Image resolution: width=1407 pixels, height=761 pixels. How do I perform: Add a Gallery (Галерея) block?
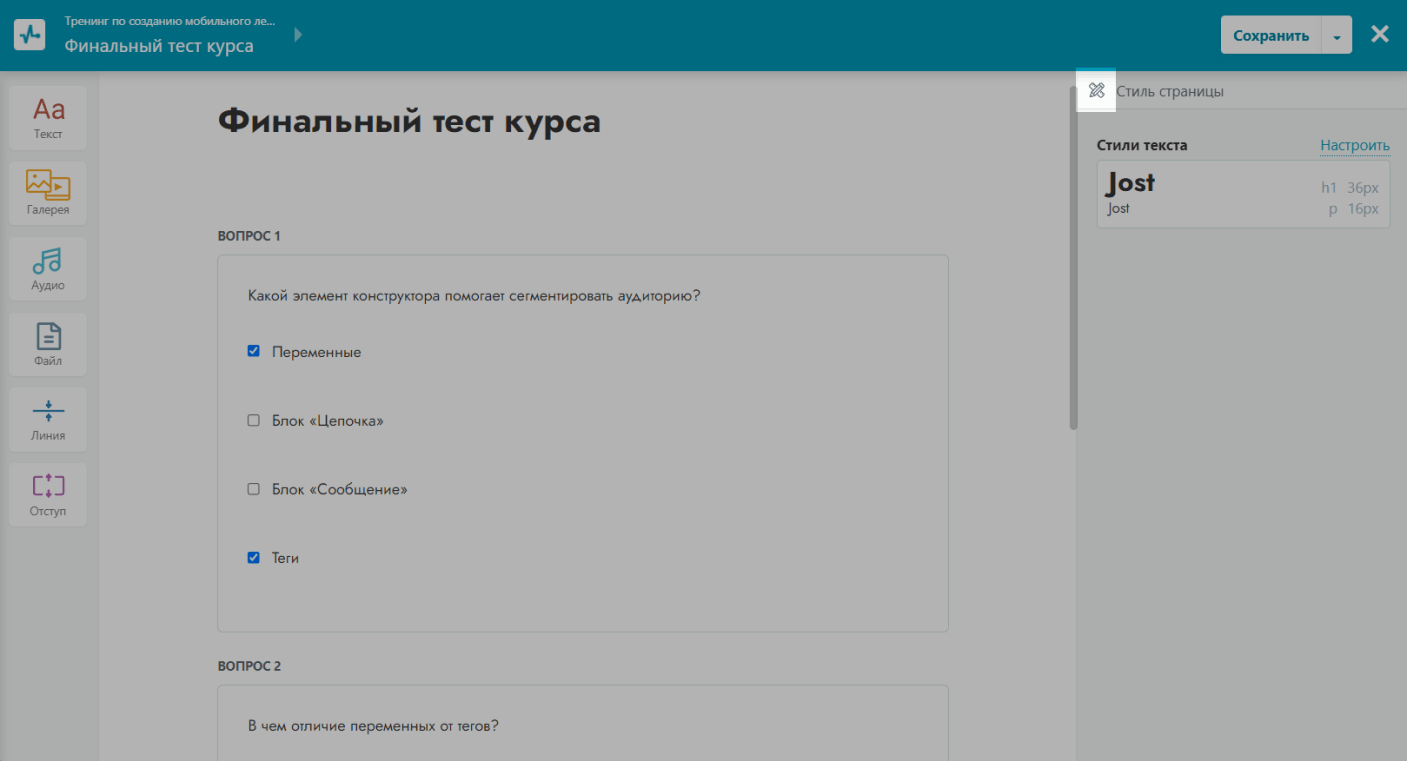pos(48,193)
